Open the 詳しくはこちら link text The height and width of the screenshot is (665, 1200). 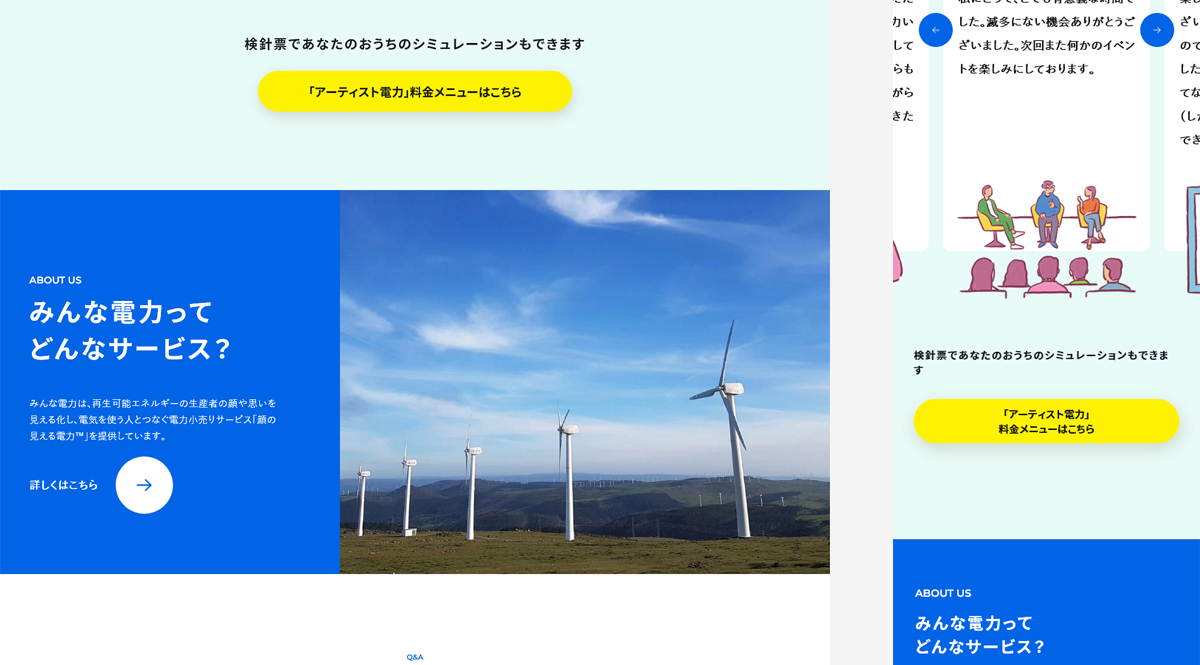point(64,485)
